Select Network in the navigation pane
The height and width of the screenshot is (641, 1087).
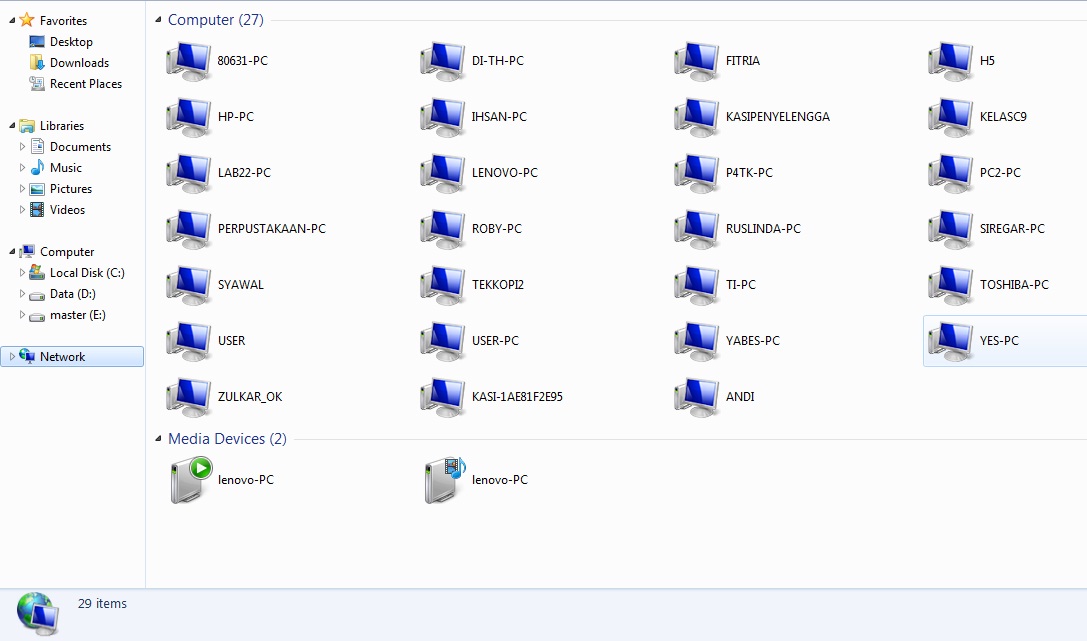click(x=72, y=357)
